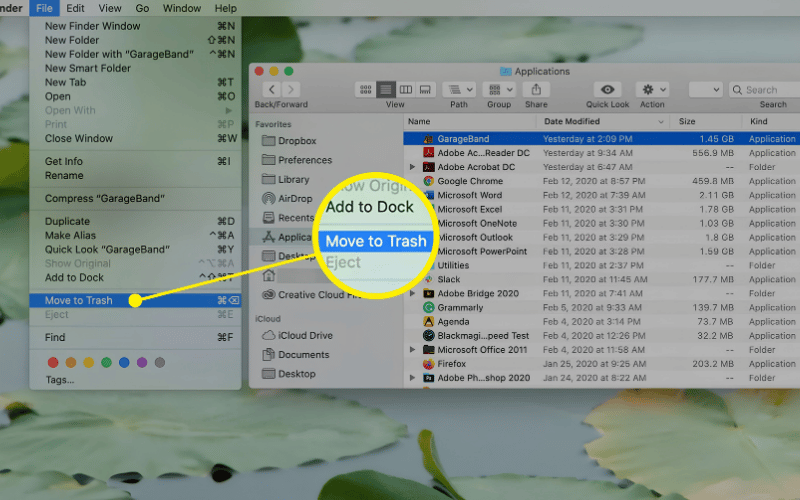
Task: Switch to list view
Action: (386, 90)
